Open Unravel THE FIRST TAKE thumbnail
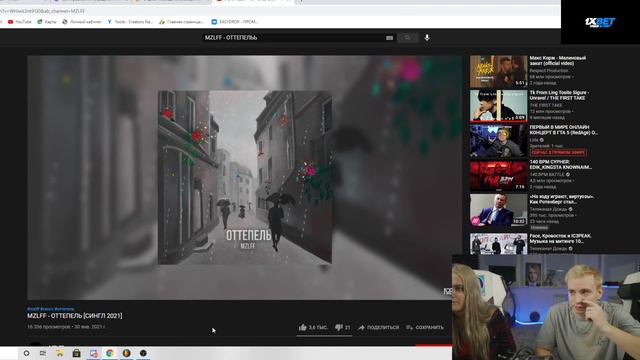640x360 pixels. (x=498, y=106)
